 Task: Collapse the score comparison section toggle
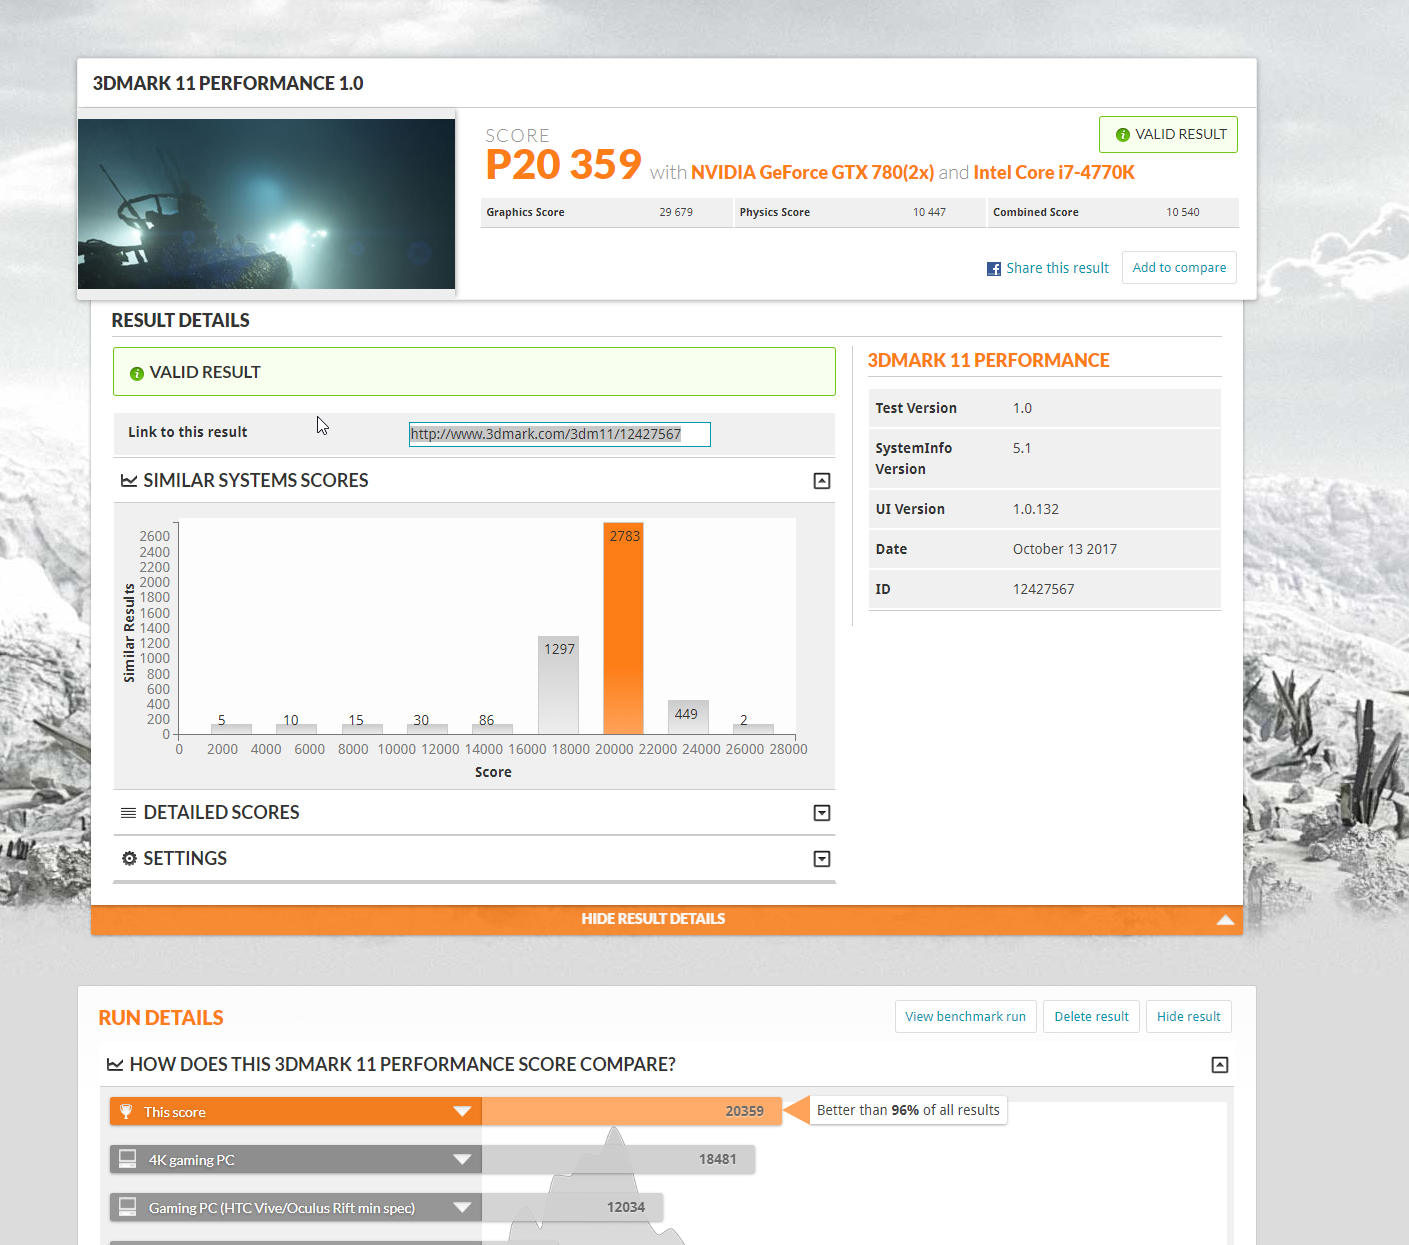coord(1220,1065)
